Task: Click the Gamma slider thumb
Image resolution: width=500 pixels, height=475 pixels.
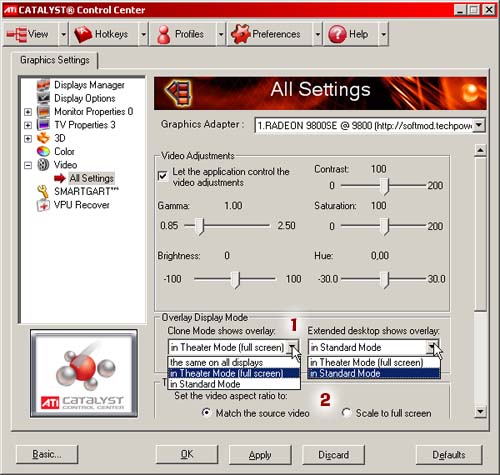Action: click(199, 227)
